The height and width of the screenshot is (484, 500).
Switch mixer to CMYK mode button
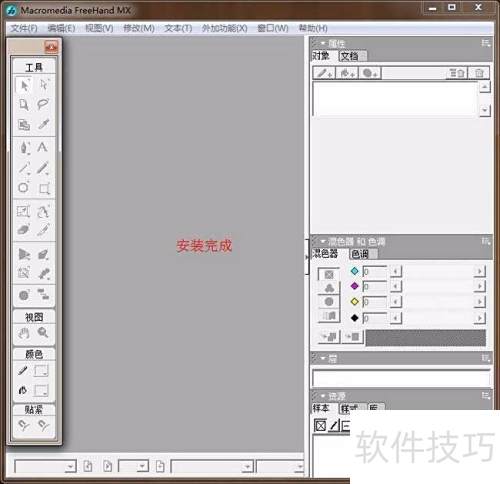tap(329, 274)
